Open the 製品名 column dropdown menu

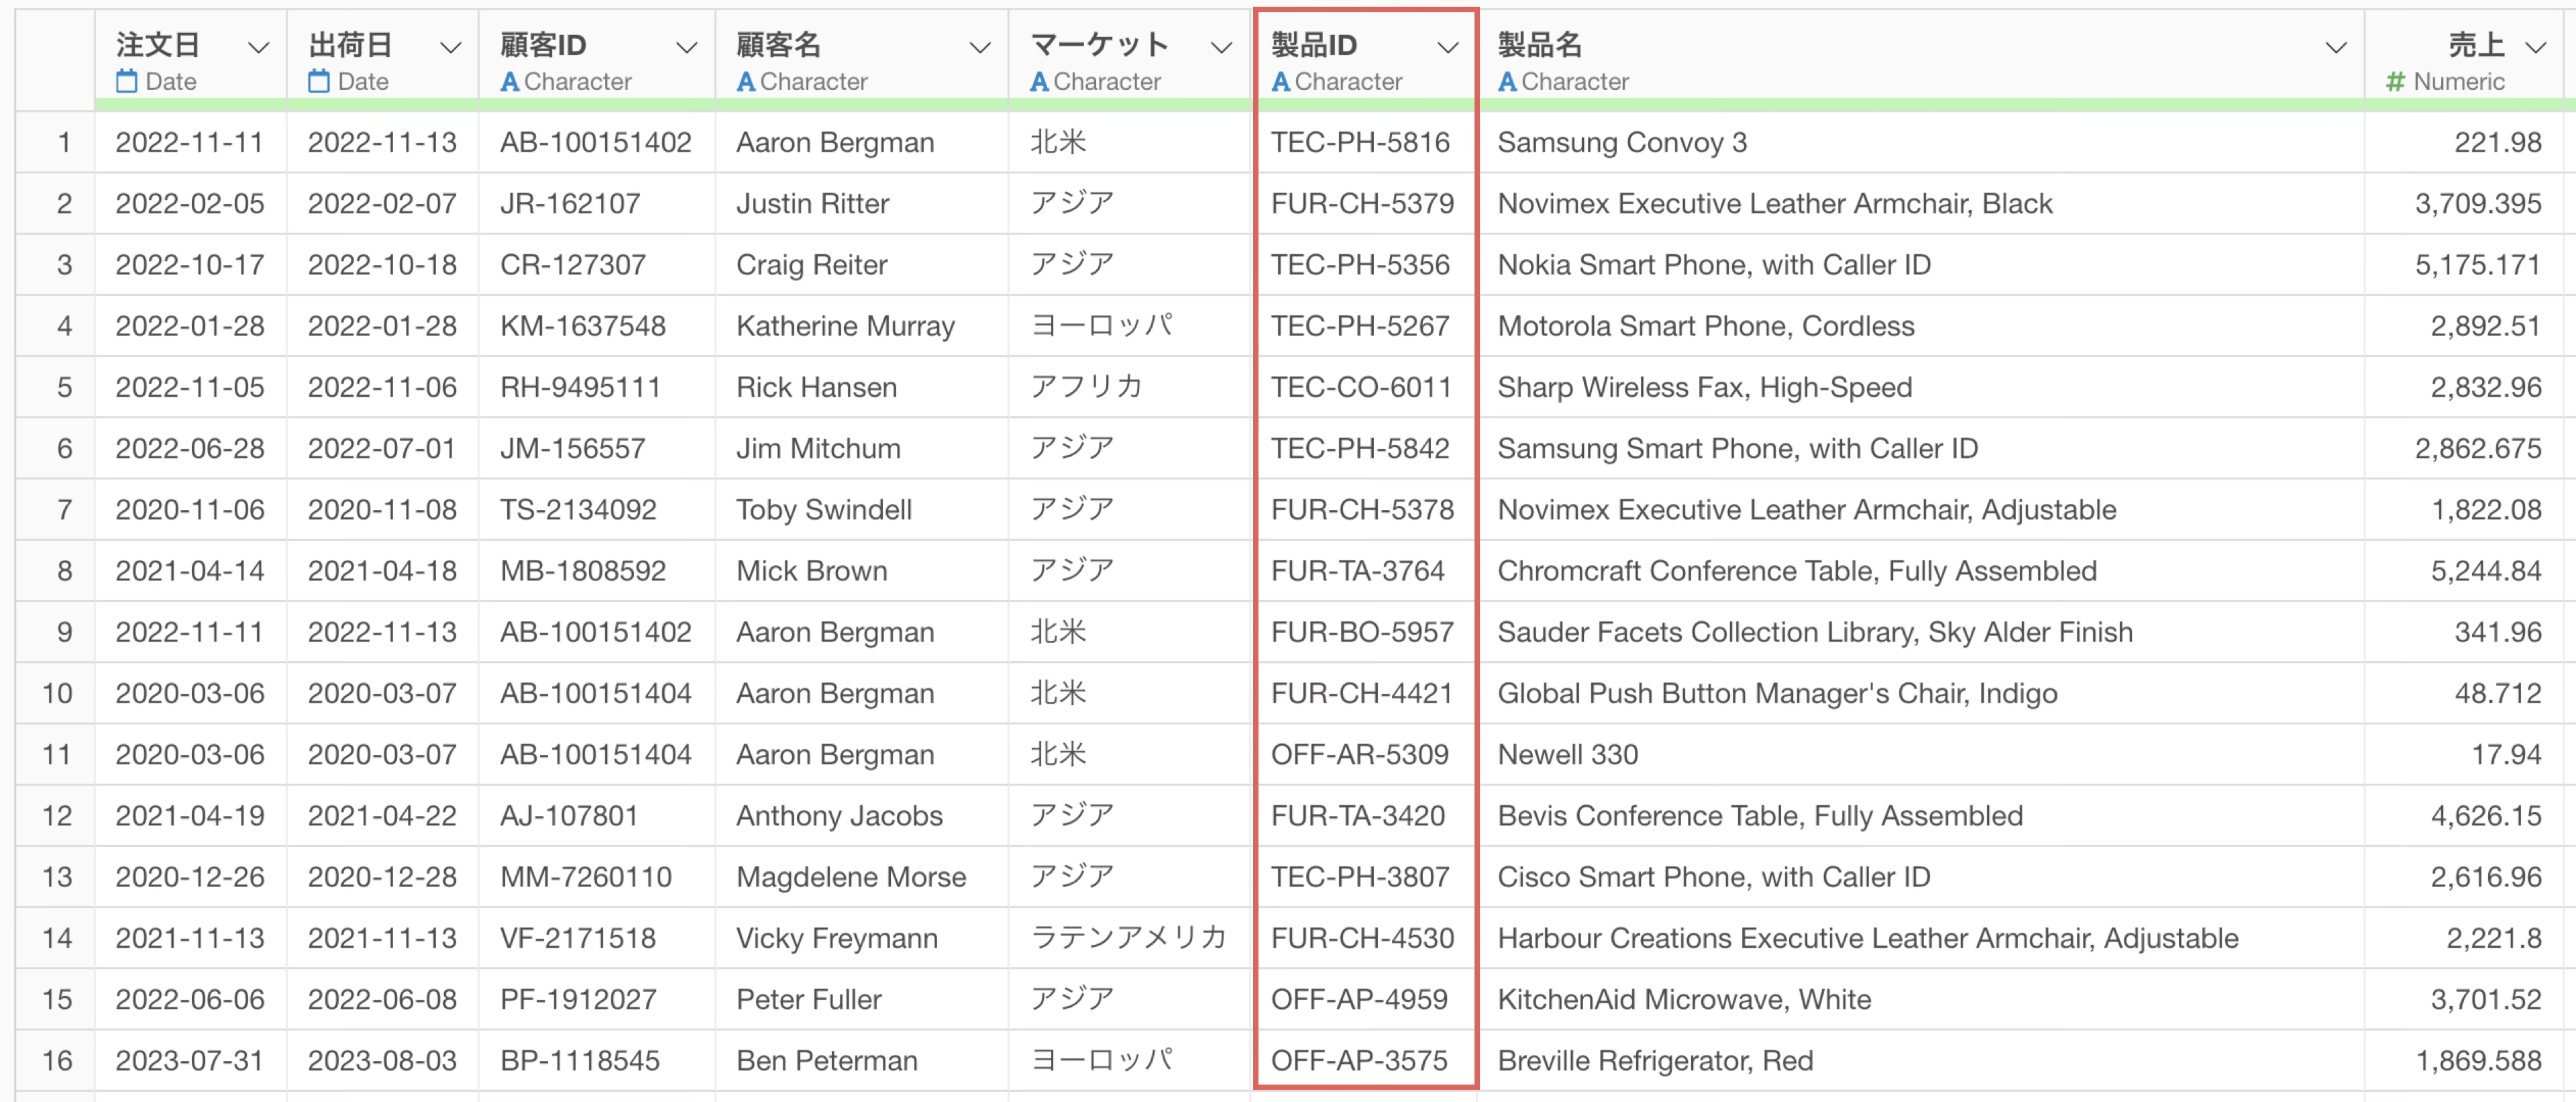(x=2336, y=47)
